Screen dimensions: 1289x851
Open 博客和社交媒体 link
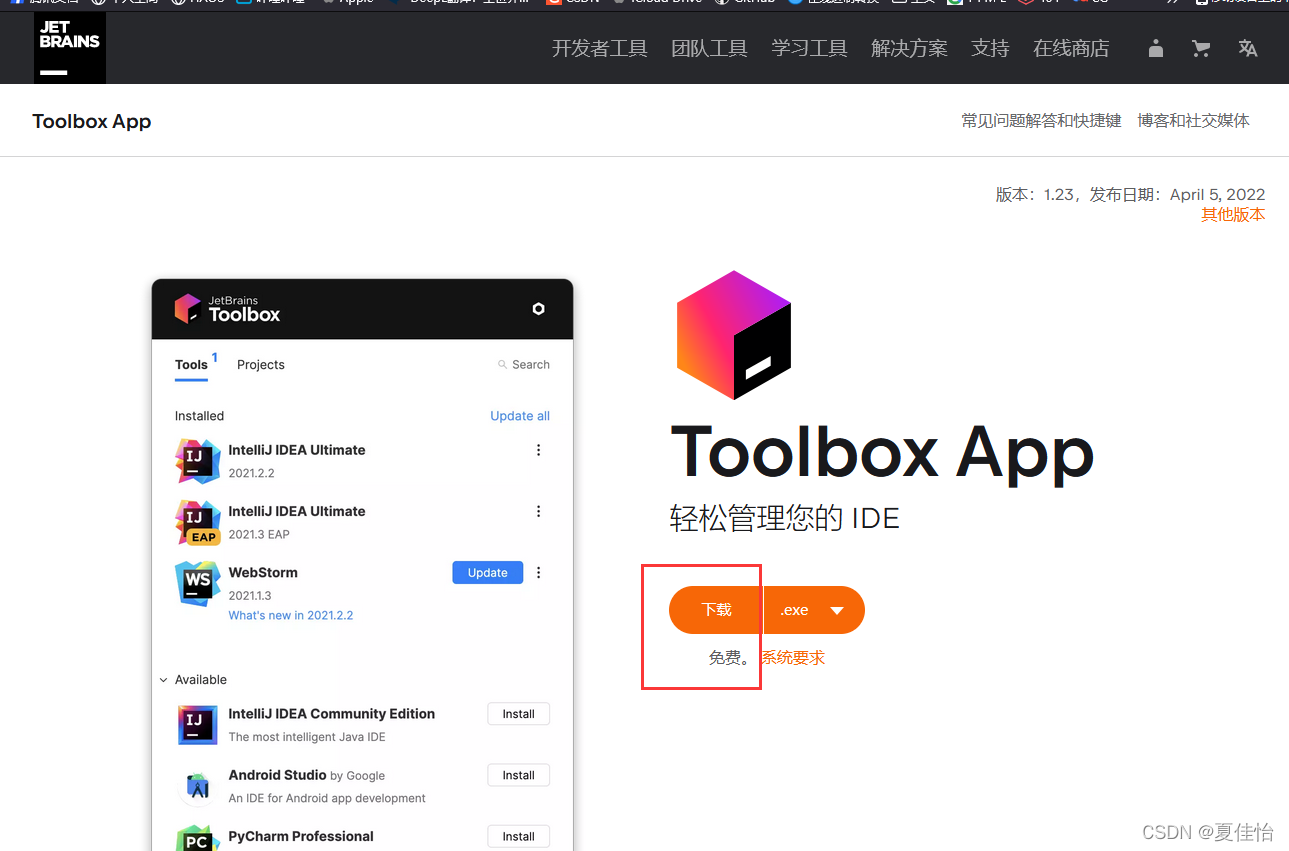pos(1193,121)
